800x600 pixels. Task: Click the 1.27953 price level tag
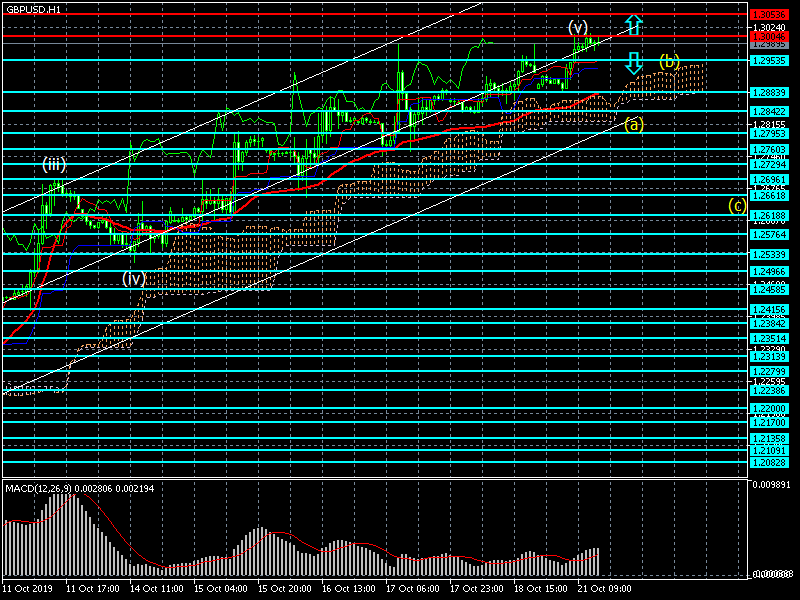(x=770, y=134)
